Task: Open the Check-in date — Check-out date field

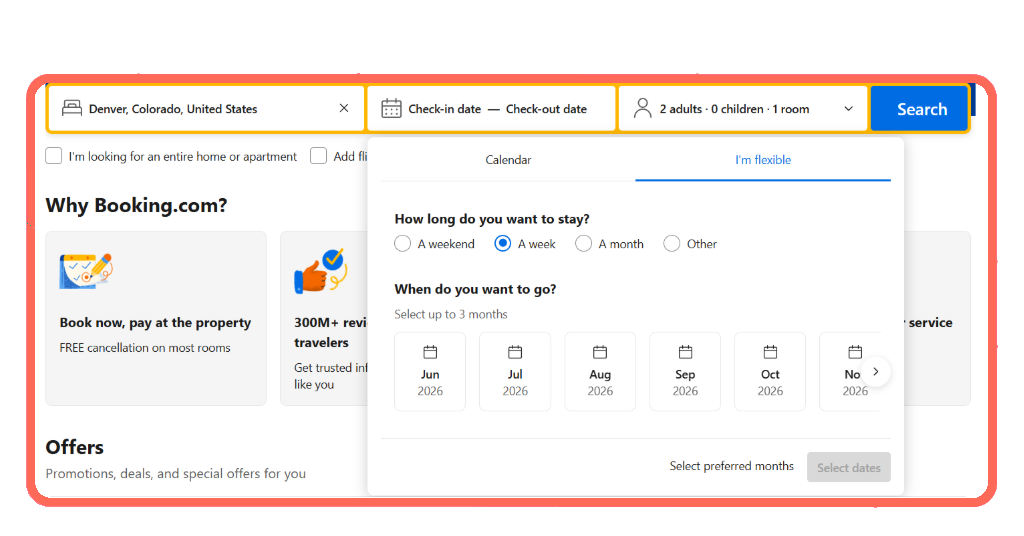Action: click(492, 108)
